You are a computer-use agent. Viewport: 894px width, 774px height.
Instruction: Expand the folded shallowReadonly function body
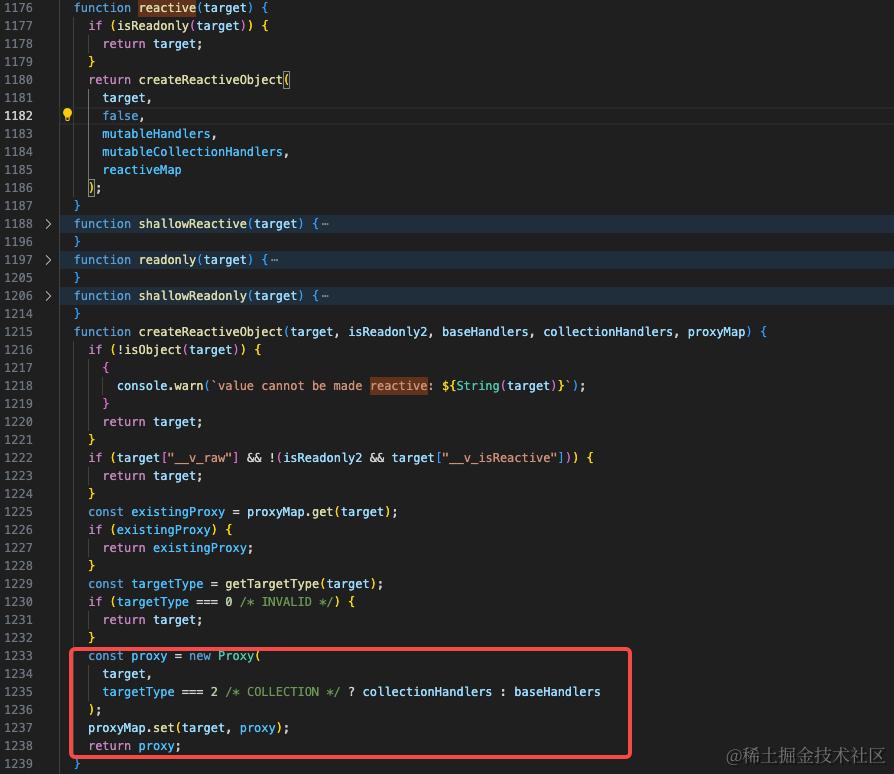pyautogui.click(x=48, y=295)
